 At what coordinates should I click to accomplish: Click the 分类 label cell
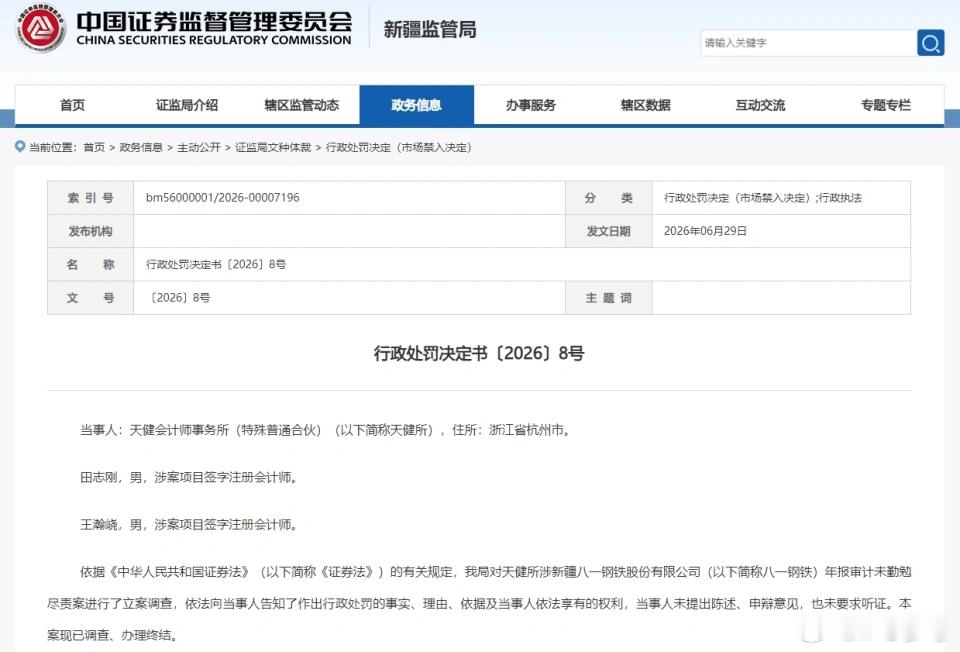pyautogui.click(x=609, y=198)
